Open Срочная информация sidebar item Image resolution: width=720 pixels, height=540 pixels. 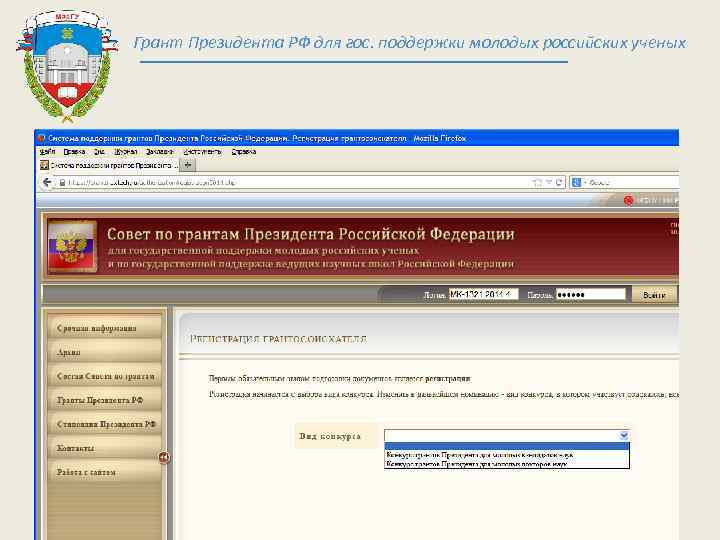point(105,328)
